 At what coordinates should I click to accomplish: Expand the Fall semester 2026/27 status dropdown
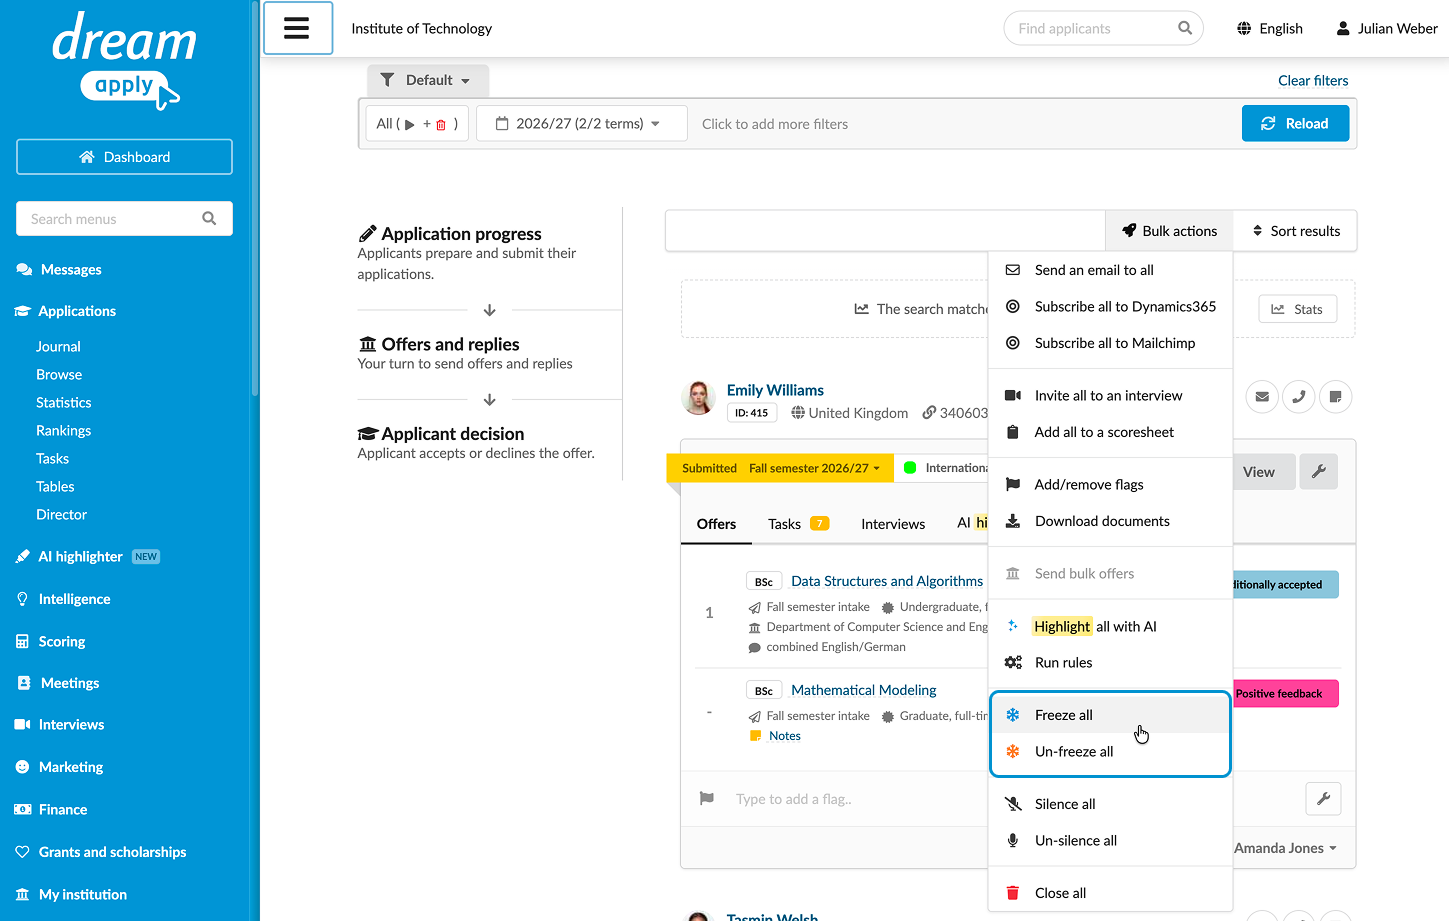pos(815,468)
